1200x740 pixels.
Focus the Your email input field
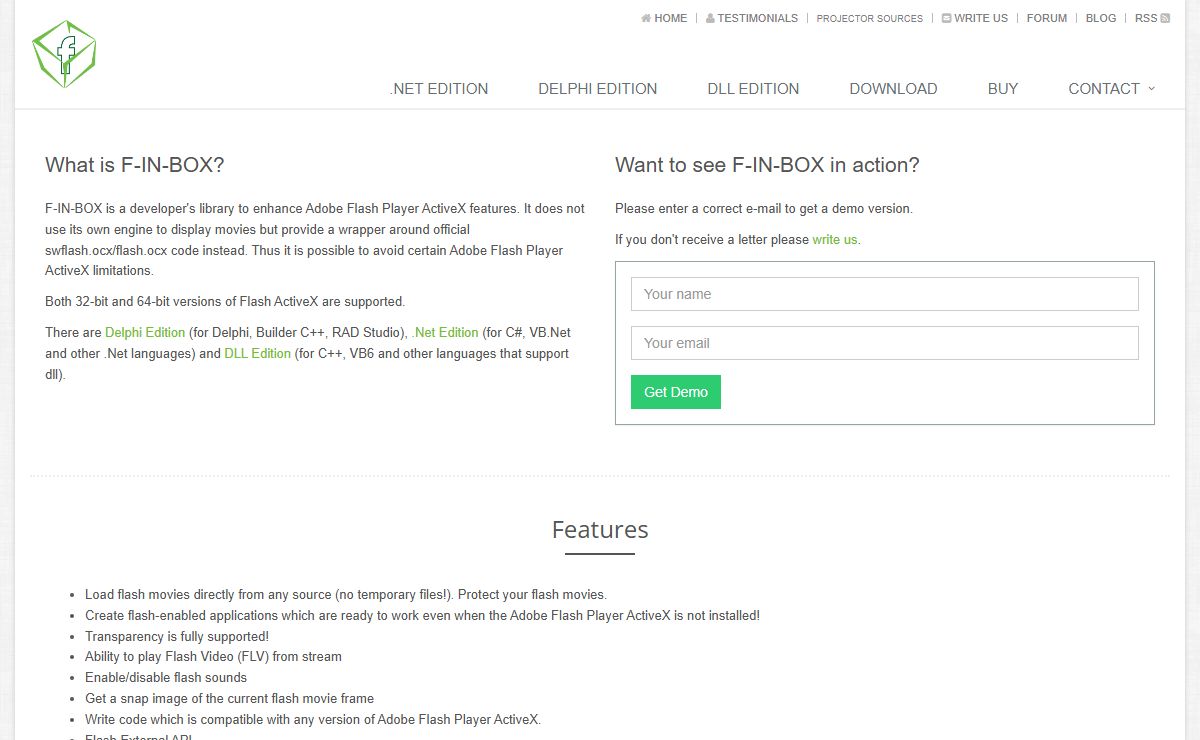click(885, 343)
